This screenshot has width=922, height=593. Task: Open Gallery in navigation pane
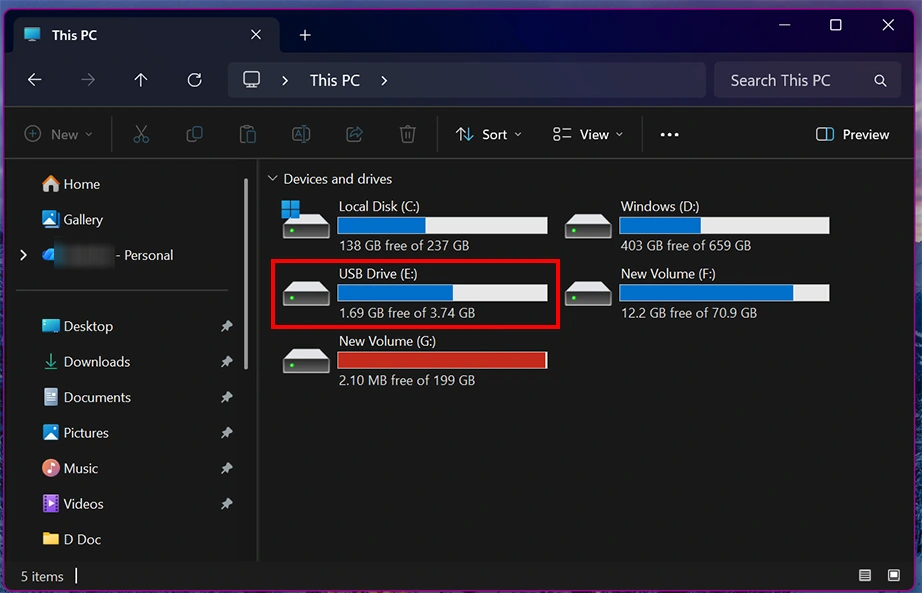pos(72,219)
